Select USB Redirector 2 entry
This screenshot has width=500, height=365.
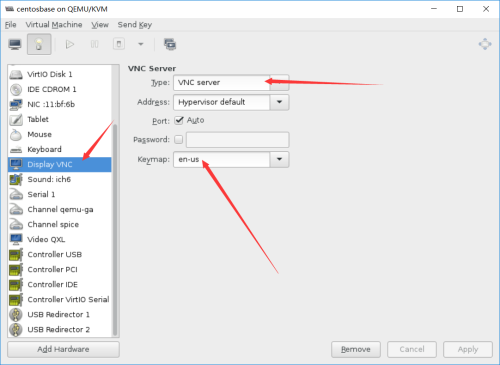pos(60,329)
